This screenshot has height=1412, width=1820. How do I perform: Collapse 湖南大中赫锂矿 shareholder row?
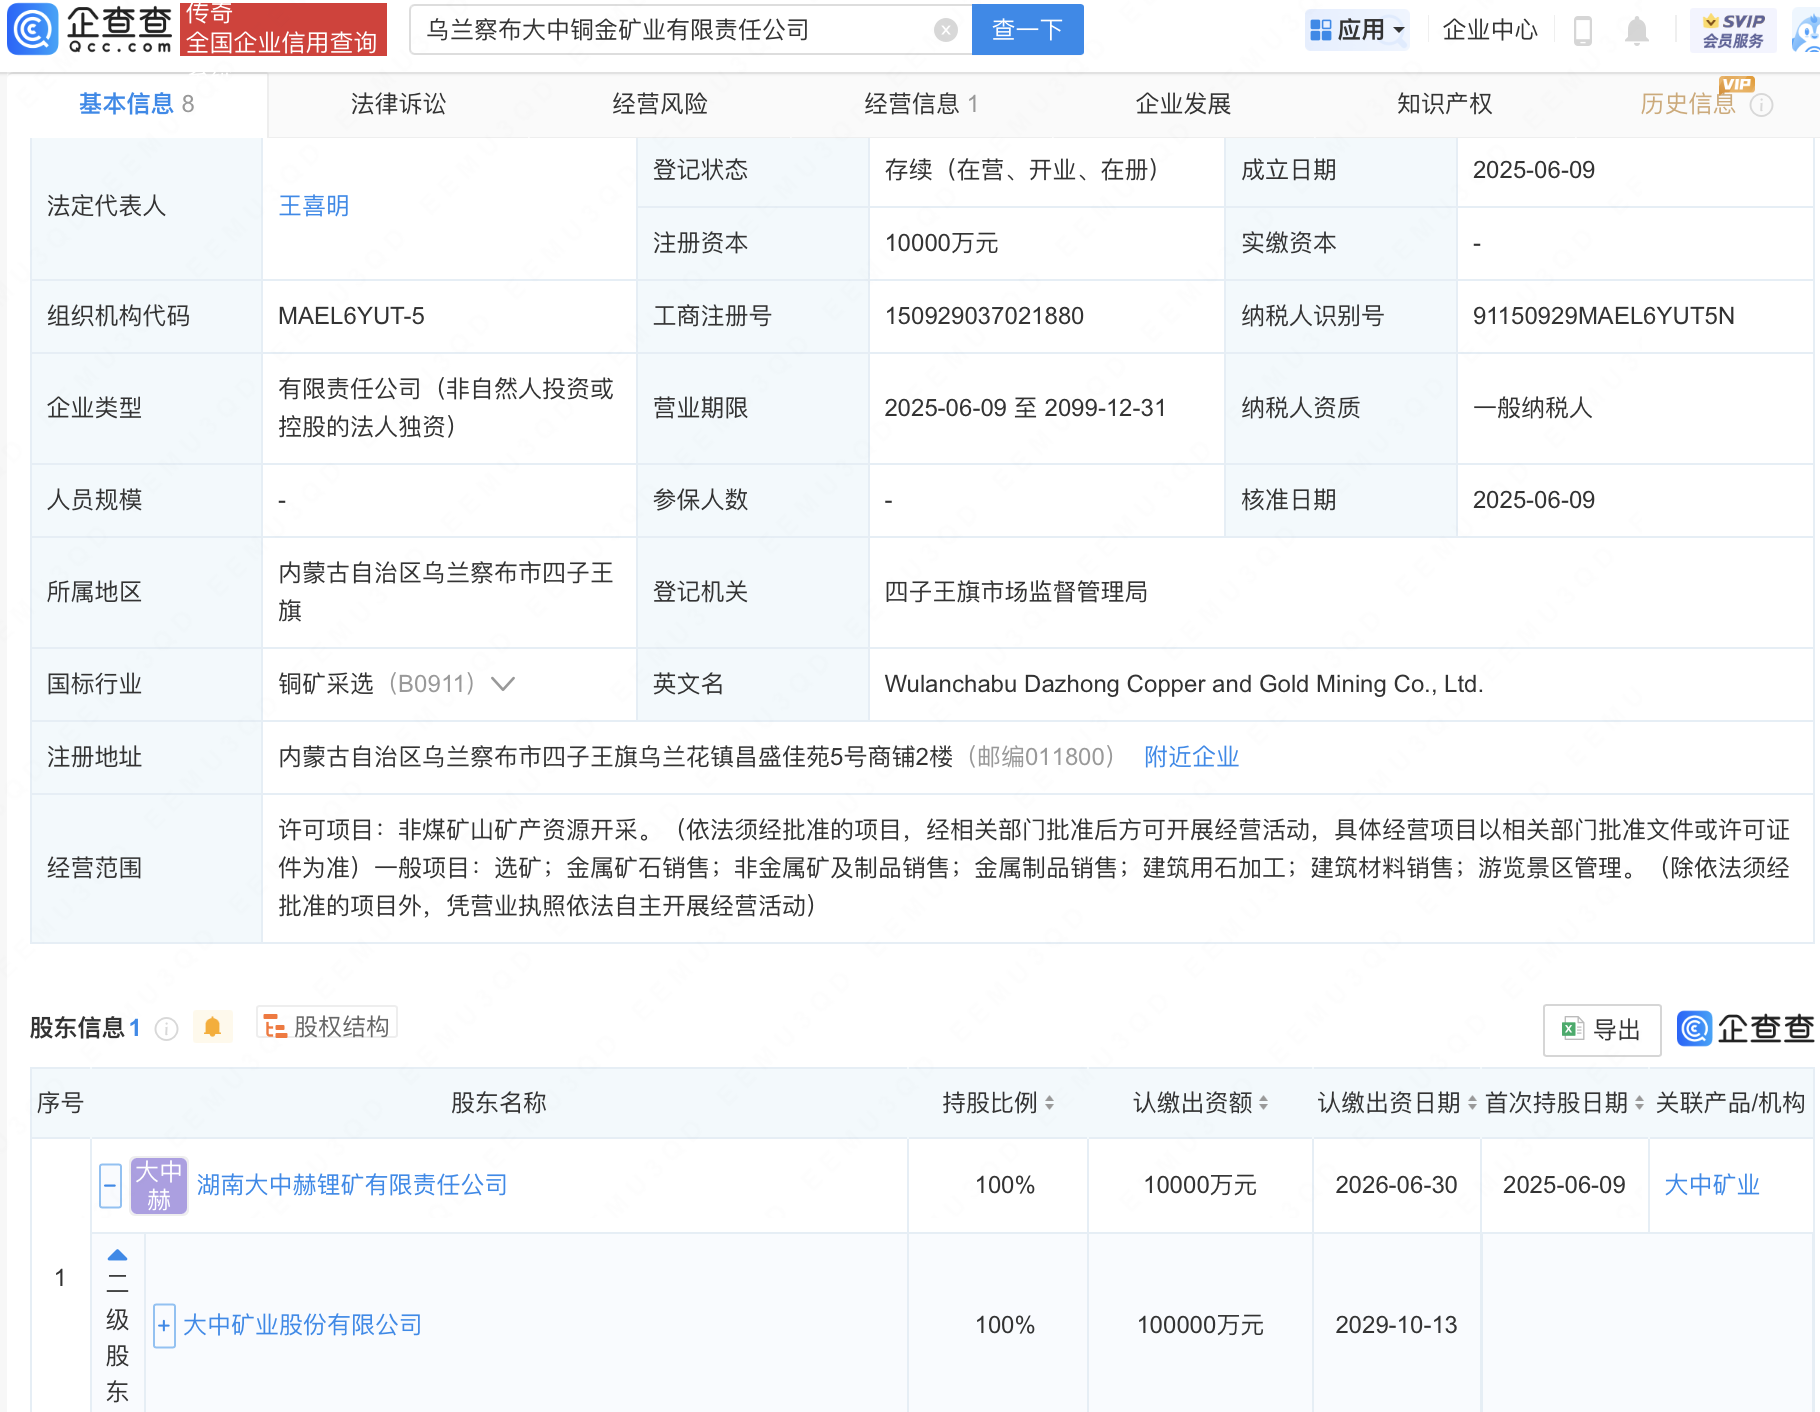coord(111,1186)
